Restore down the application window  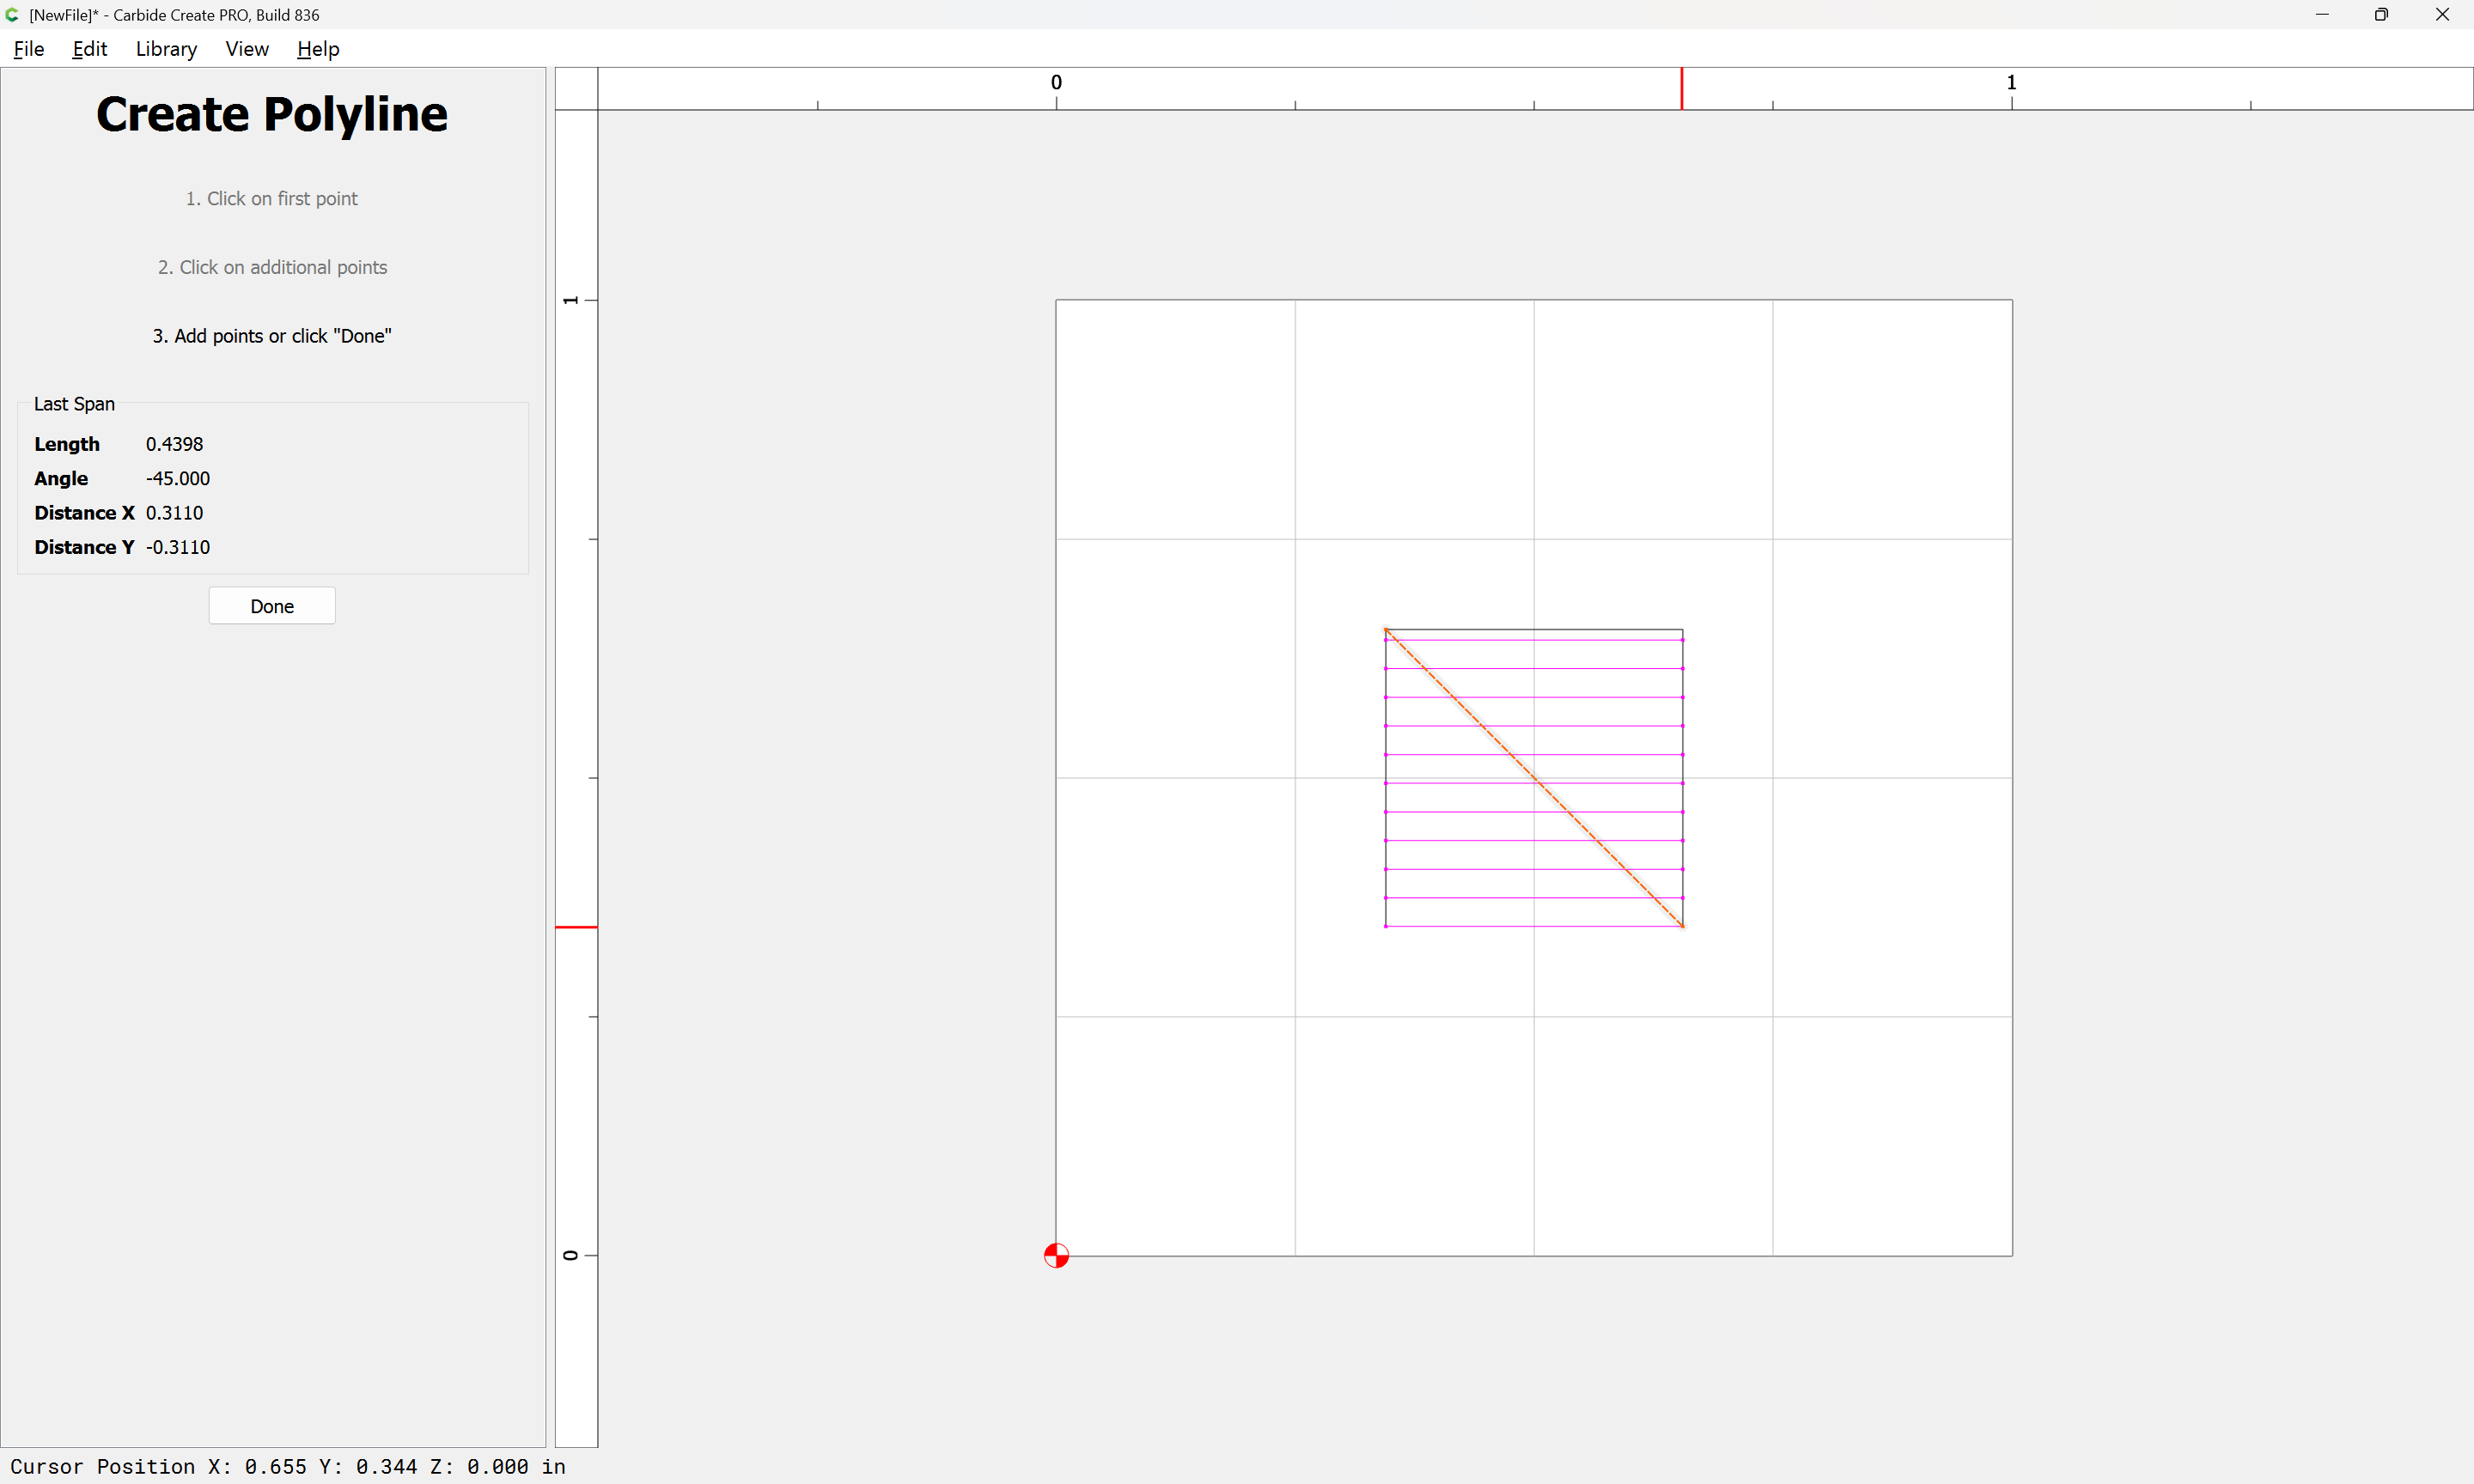click(2380, 15)
